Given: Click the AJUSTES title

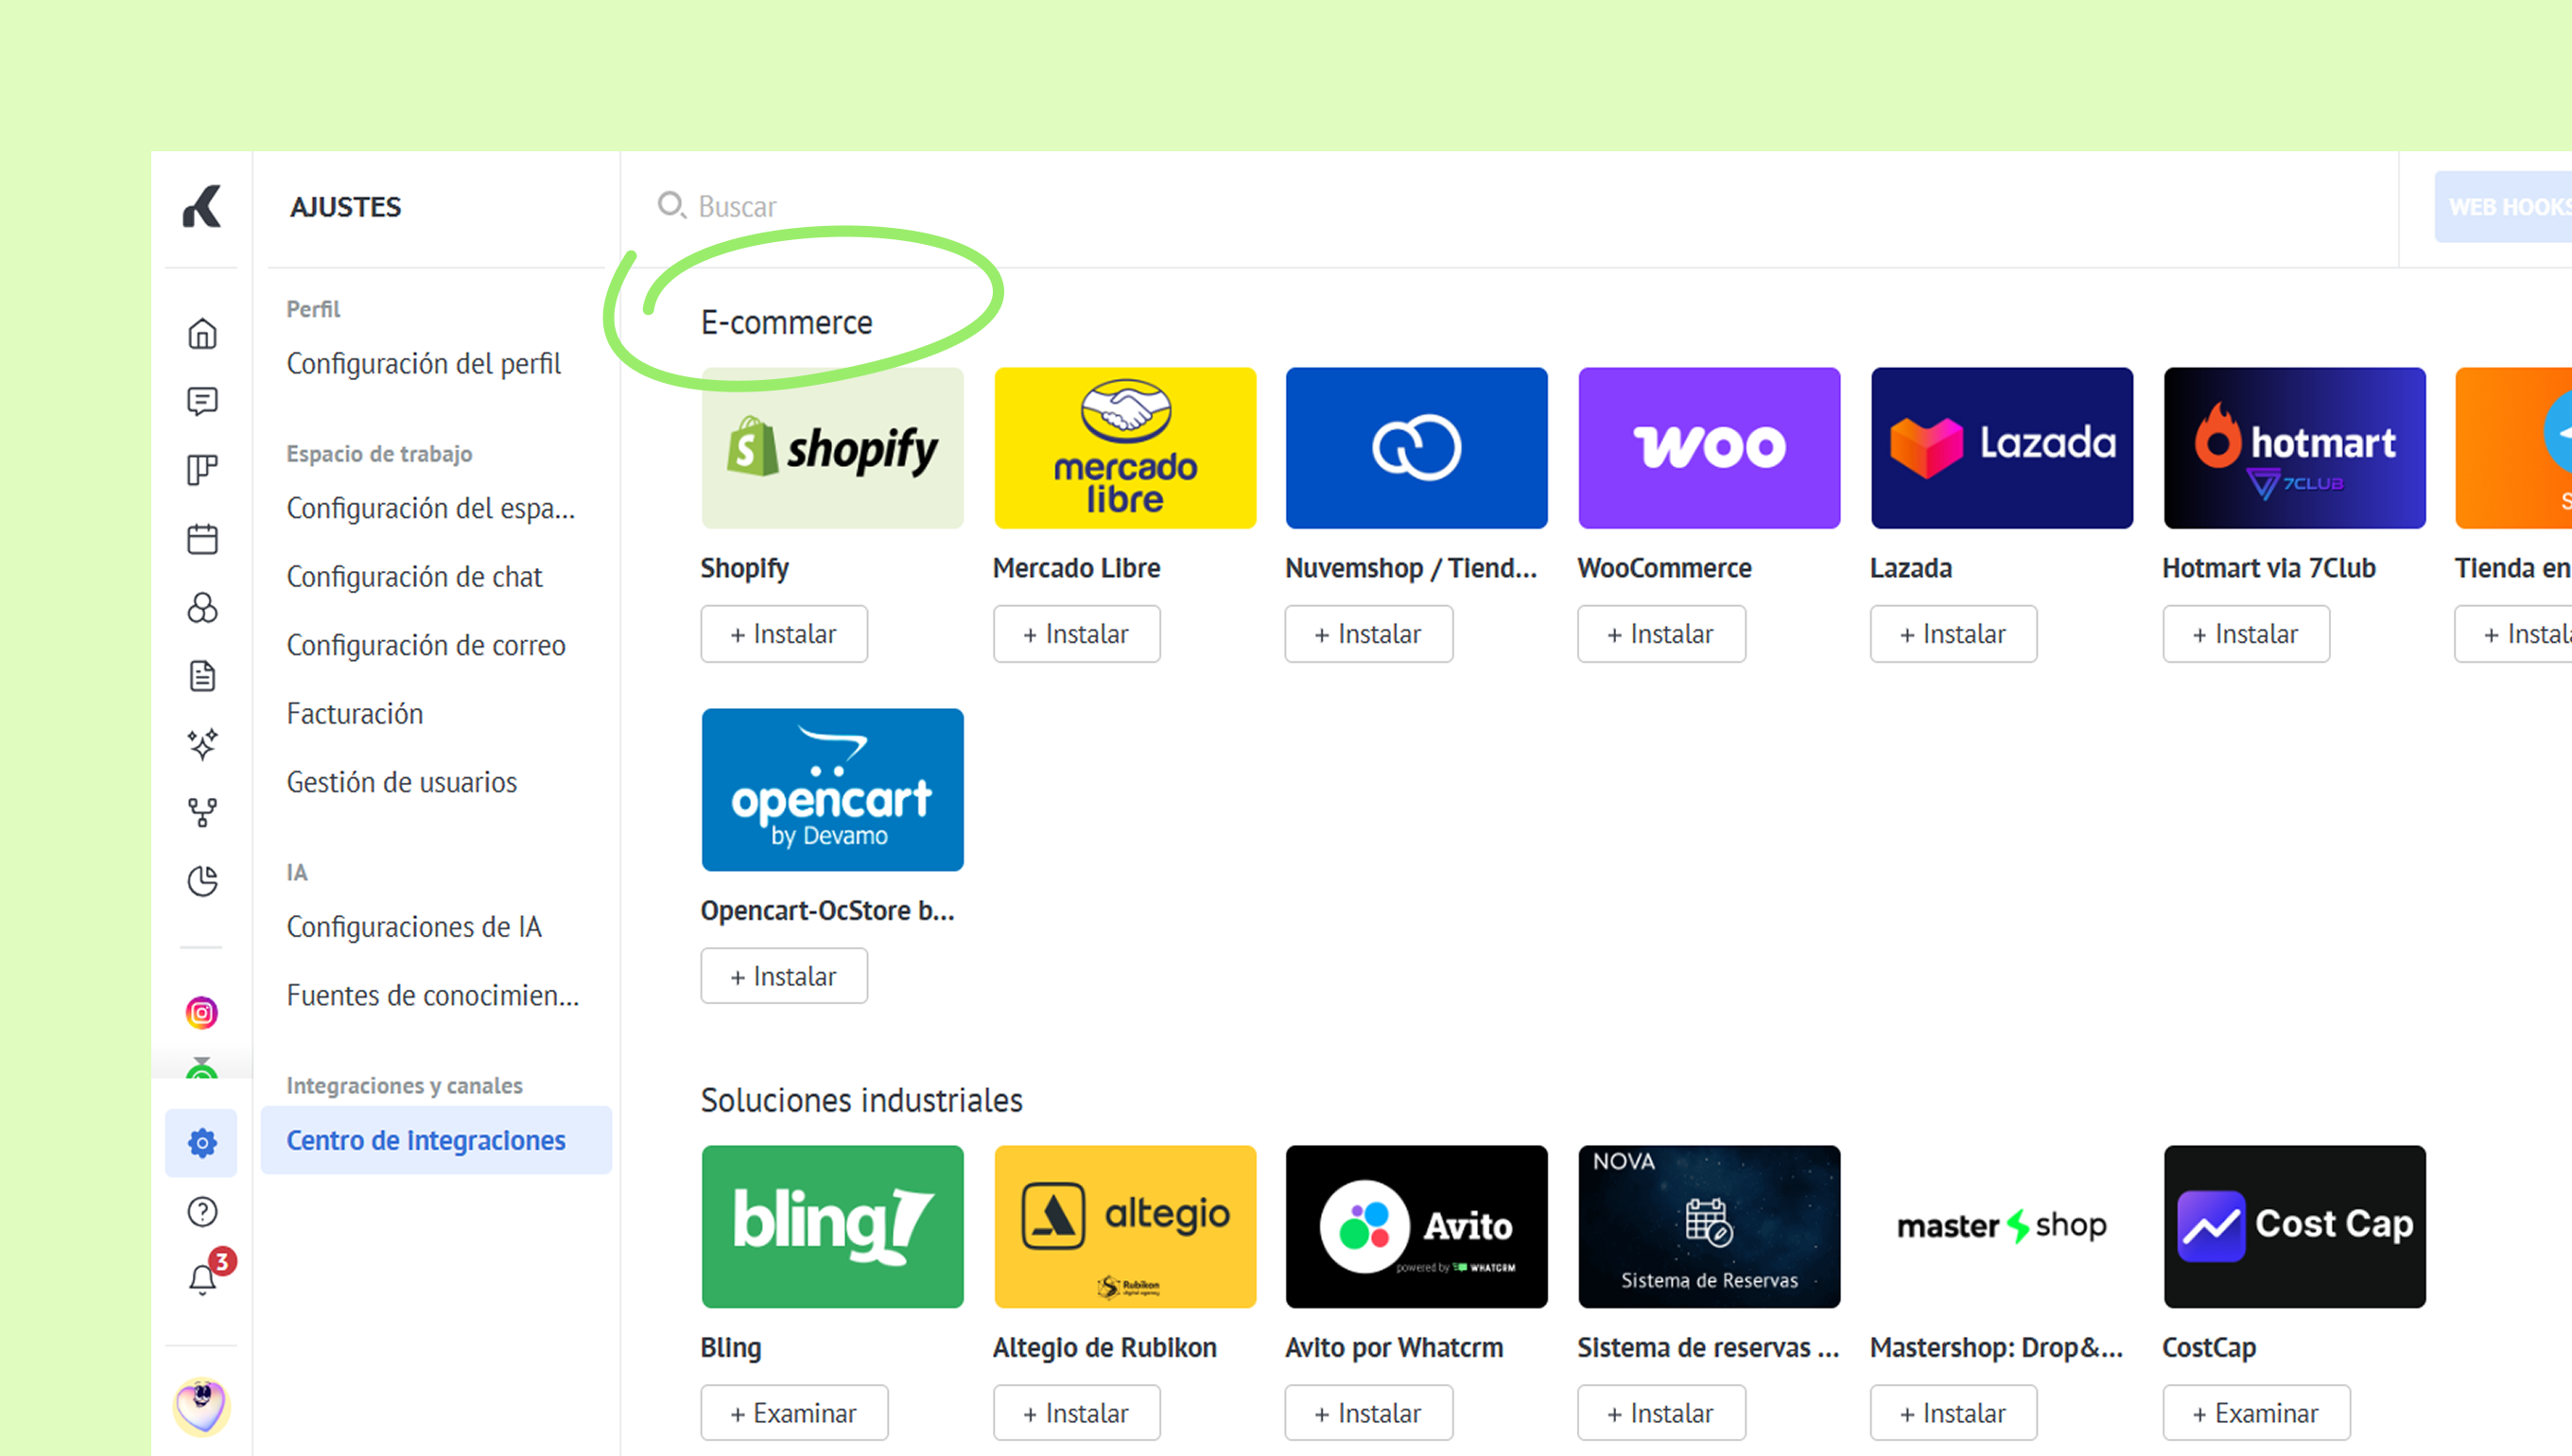Looking at the screenshot, I should 345,207.
